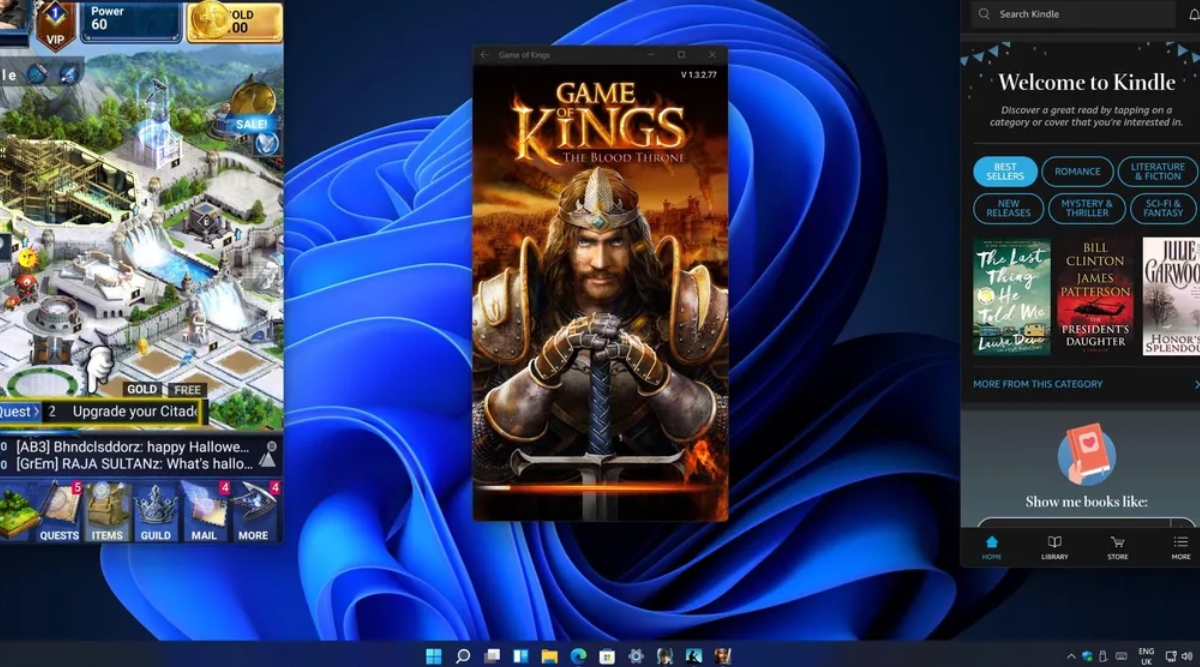Click the Search Kindle field

click(1072, 14)
